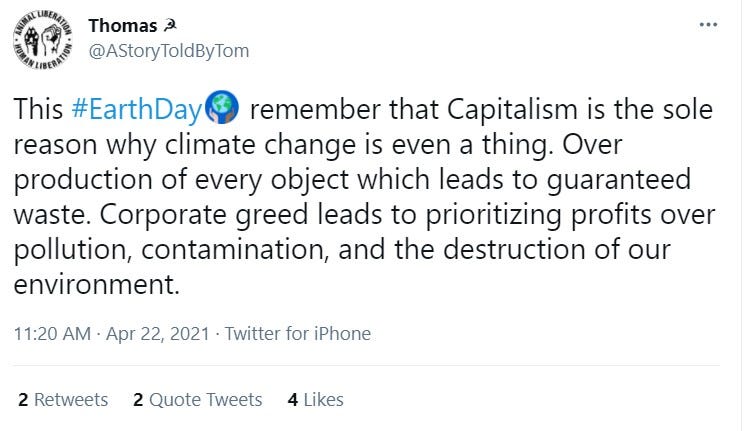Show who gave the 4 Likes
The width and height of the screenshot is (746, 431).
pos(315,400)
